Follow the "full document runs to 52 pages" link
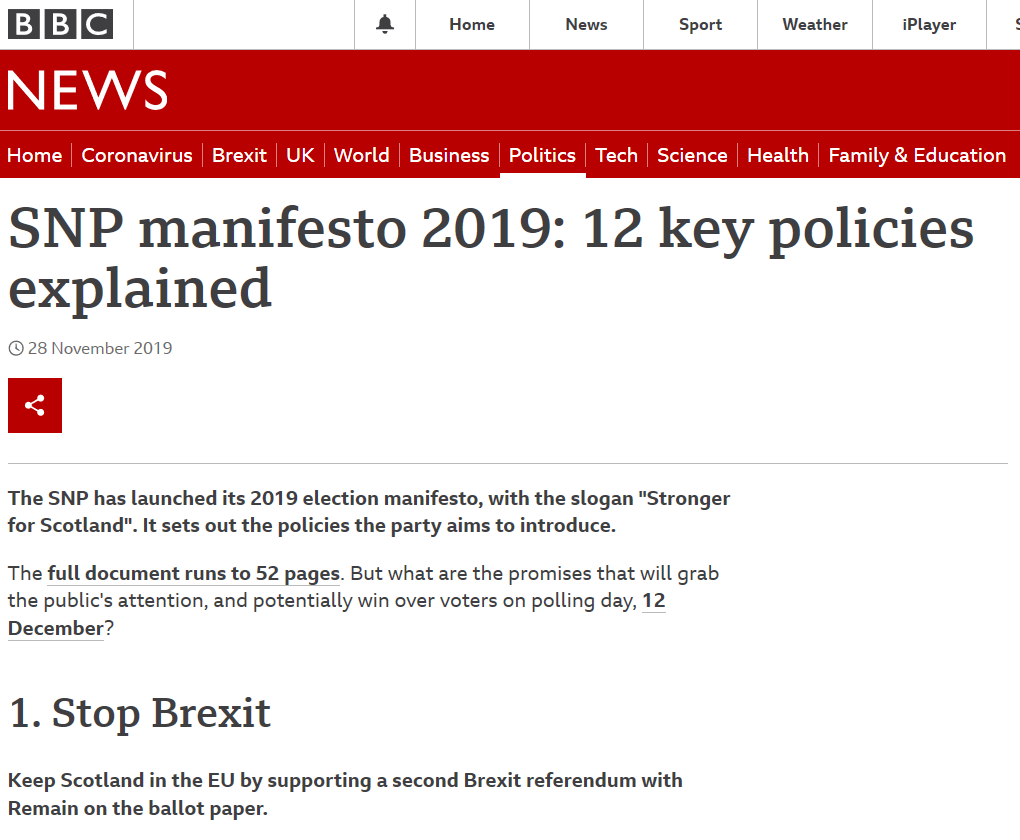 click(194, 574)
